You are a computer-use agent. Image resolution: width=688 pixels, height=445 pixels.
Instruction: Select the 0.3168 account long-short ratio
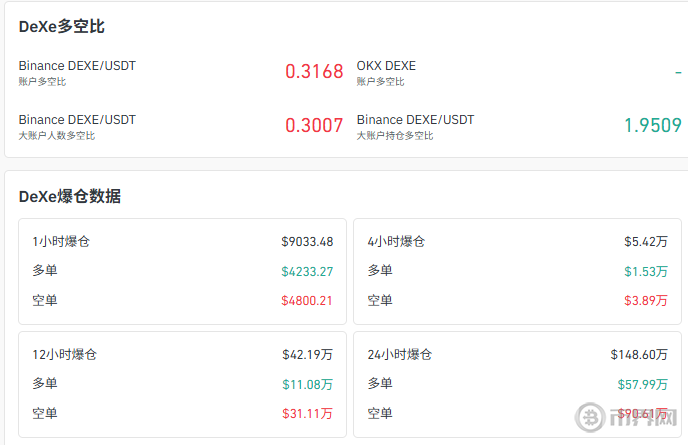coord(314,72)
